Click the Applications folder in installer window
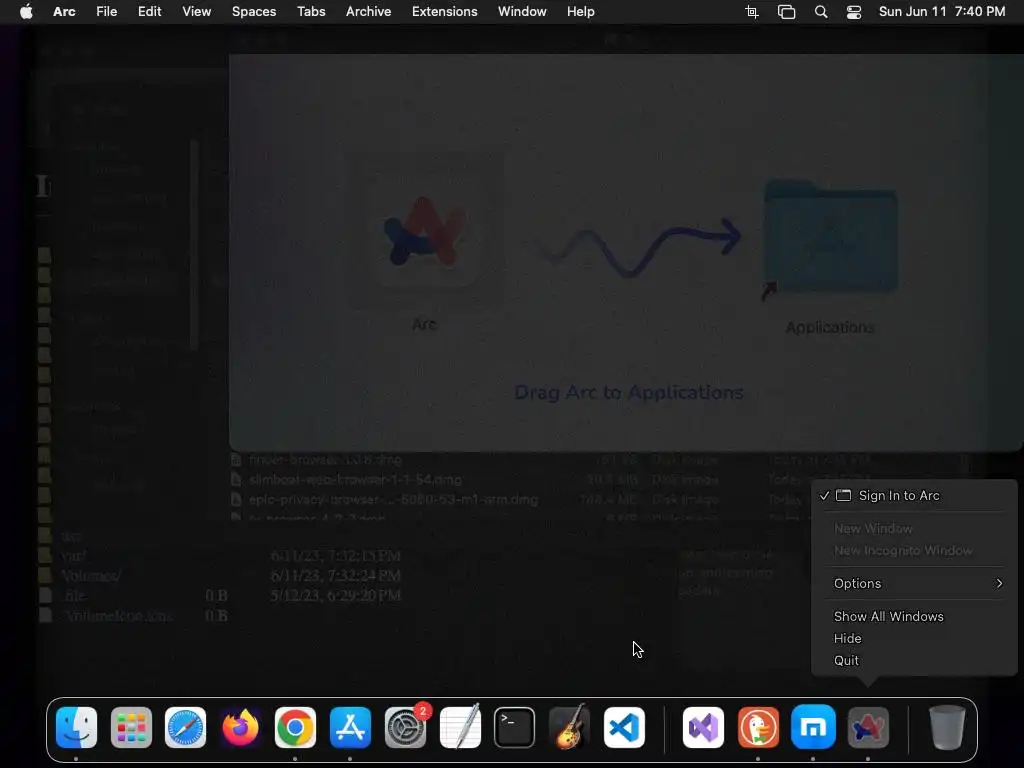The image size is (1024, 768). pyautogui.click(x=830, y=238)
